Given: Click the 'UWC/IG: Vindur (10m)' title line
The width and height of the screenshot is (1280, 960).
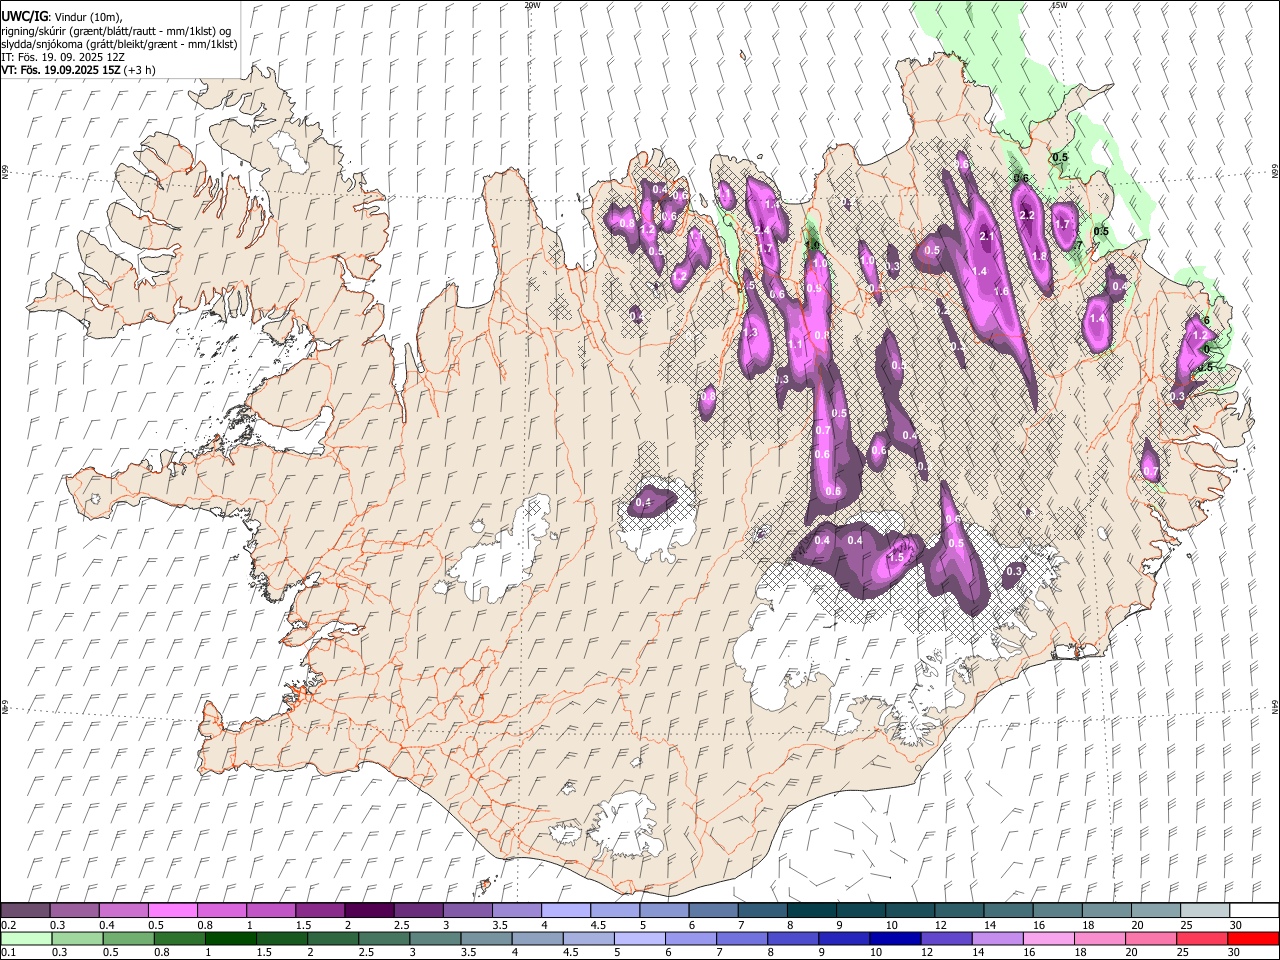Looking at the screenshot, I should click(x=62, y=16).
